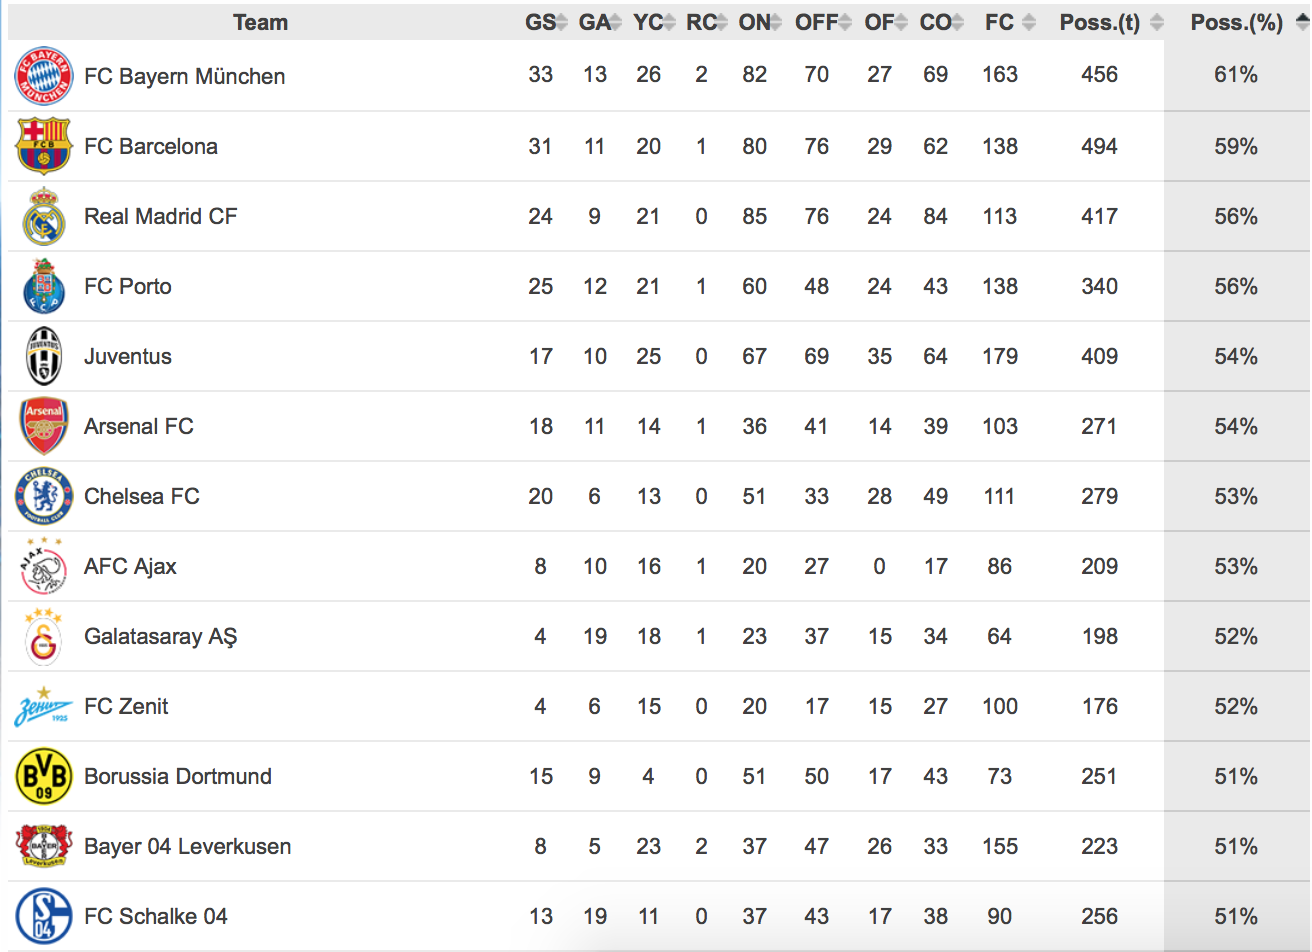Click the FC Schalke 04 badge
1312x952 pixels.
click(44, 916)
